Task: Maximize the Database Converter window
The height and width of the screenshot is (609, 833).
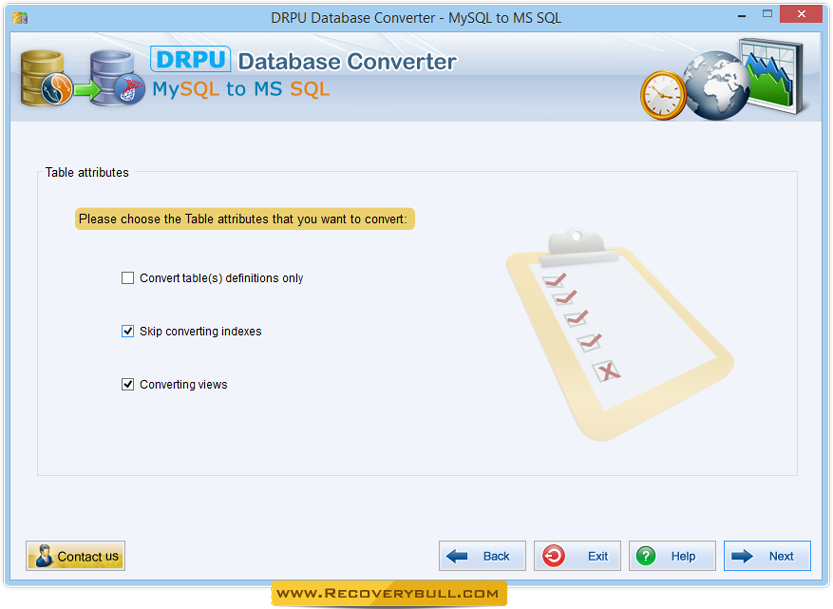Action: click(x=767, y=14)
